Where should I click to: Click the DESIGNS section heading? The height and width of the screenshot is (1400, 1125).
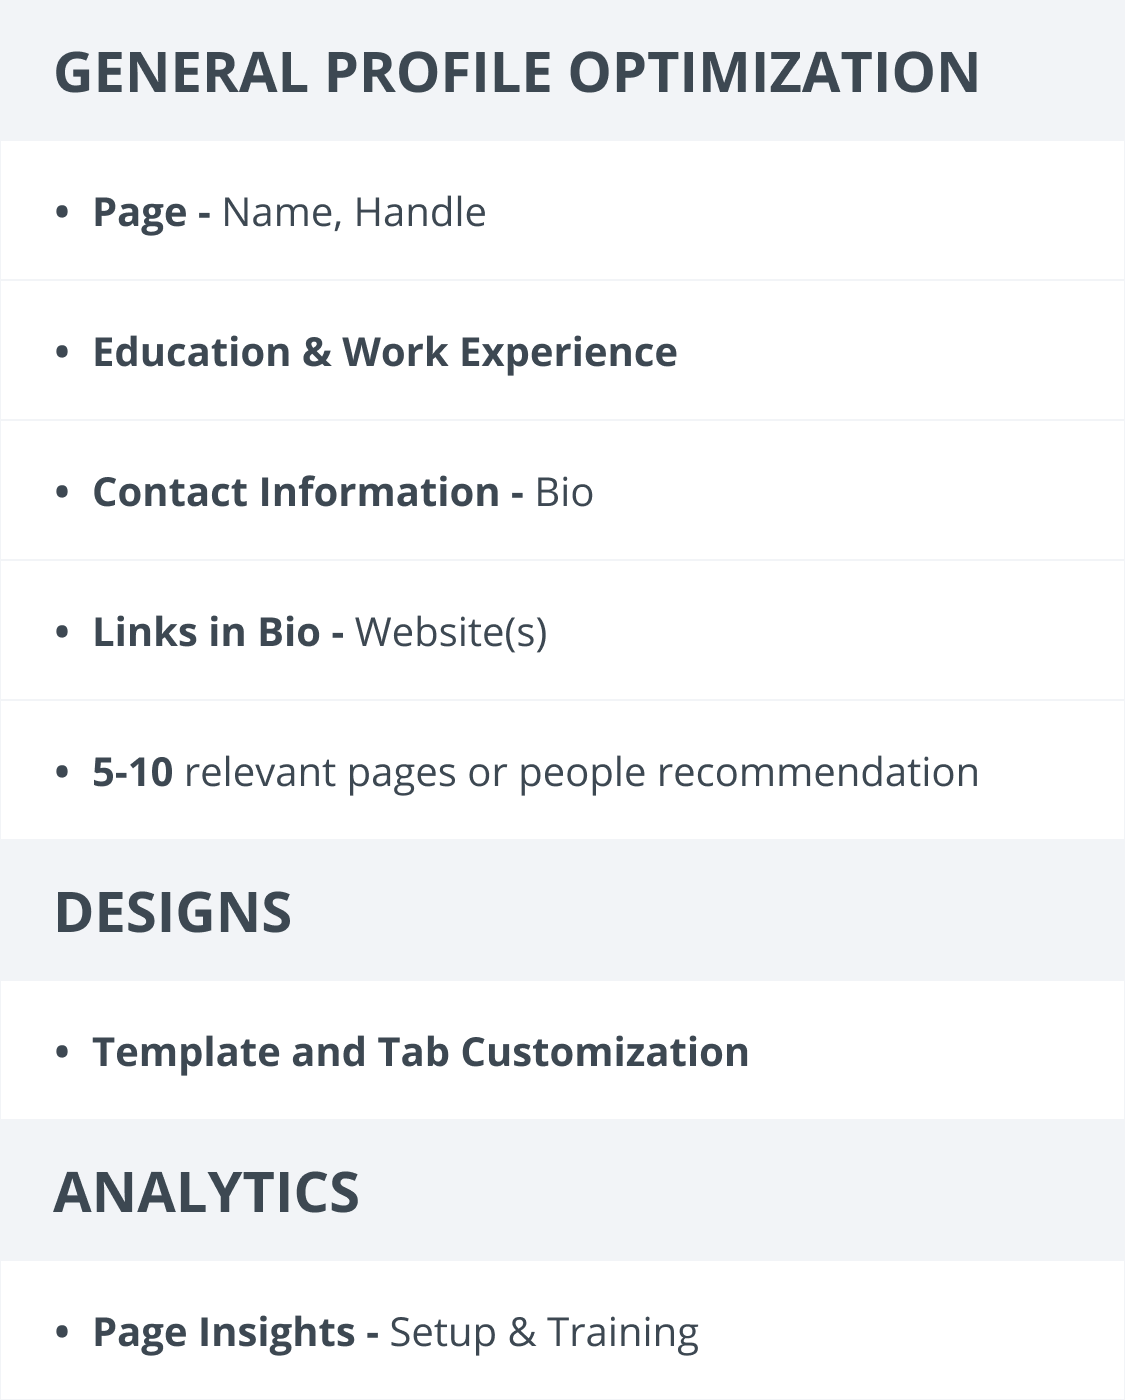click(173, 912)
